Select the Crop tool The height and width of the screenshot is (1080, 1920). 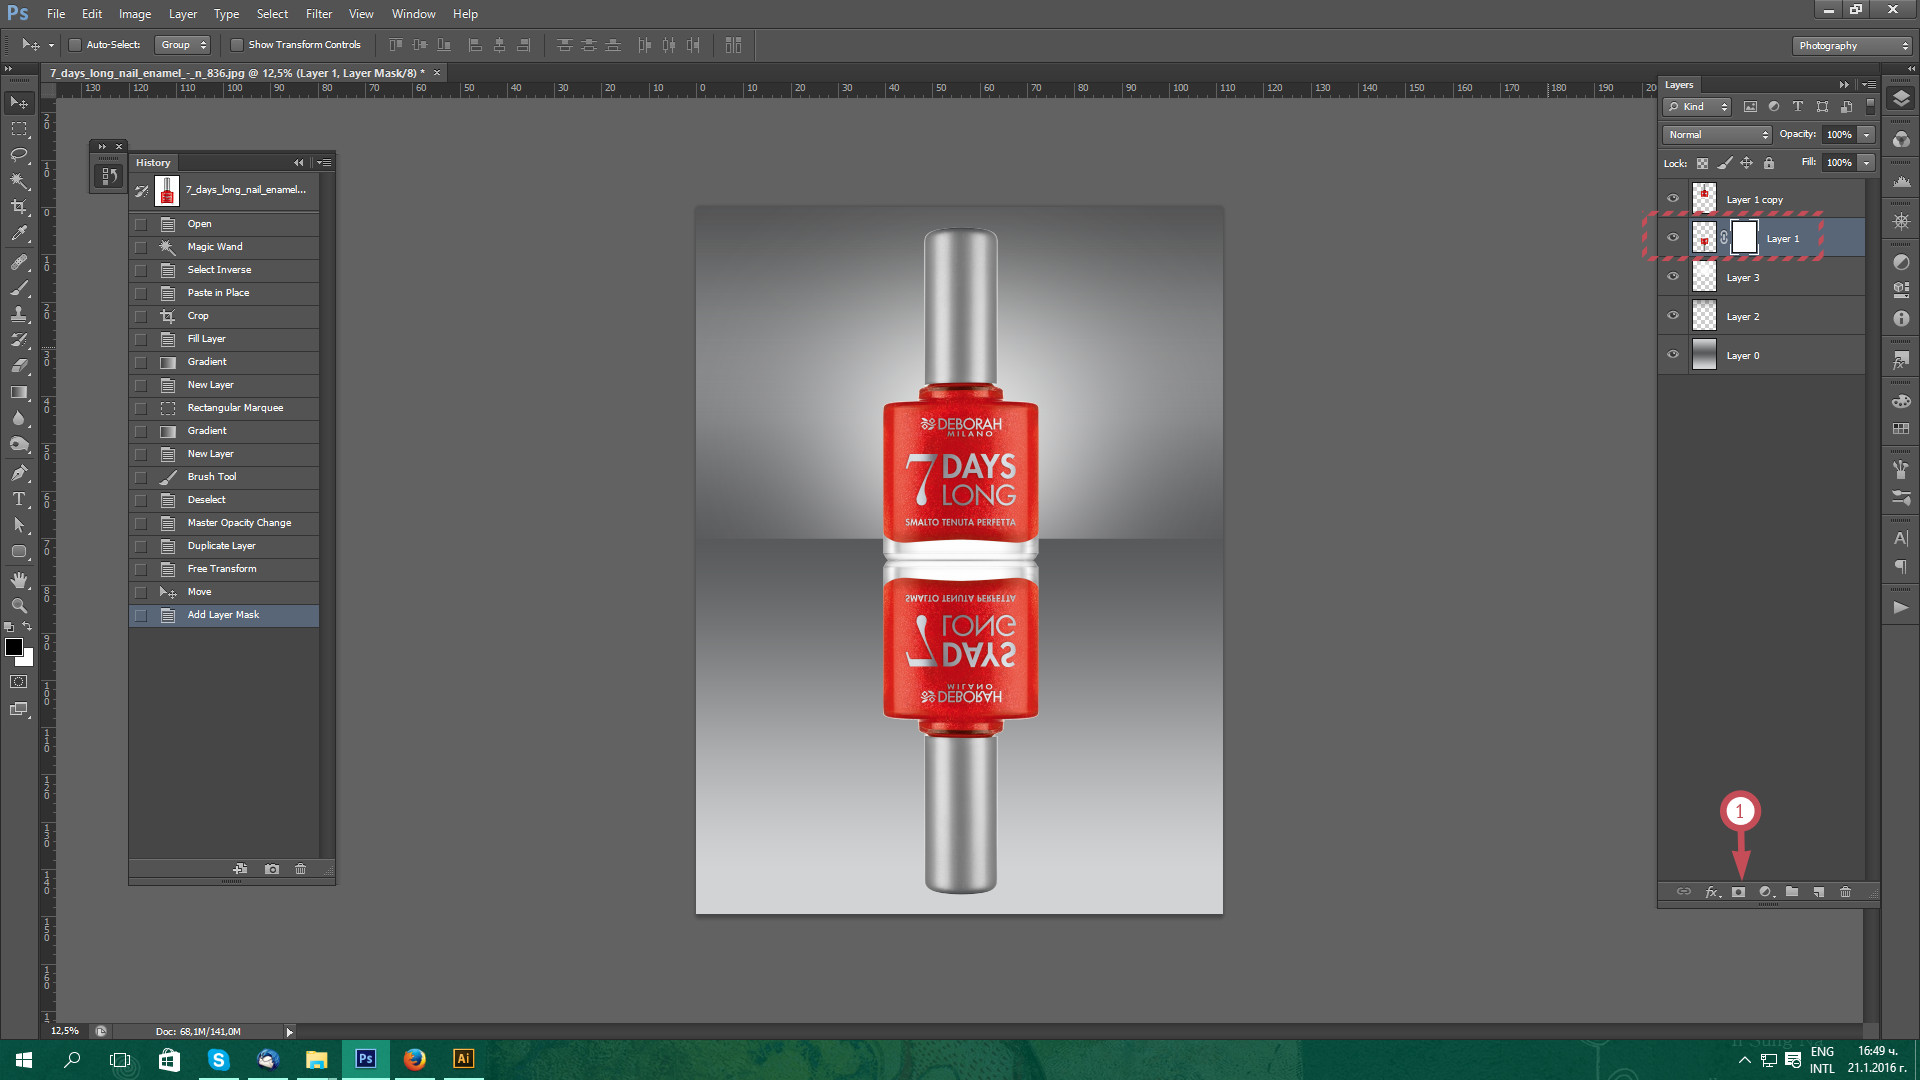click(19, 207)
